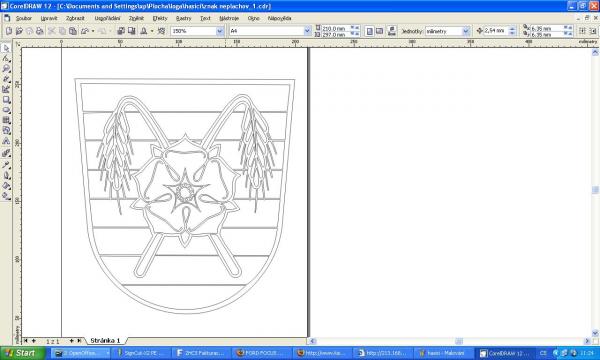Select the Pick tool in toolbox
Viewport: 600px width, 360px height.
tap(6, 48)
